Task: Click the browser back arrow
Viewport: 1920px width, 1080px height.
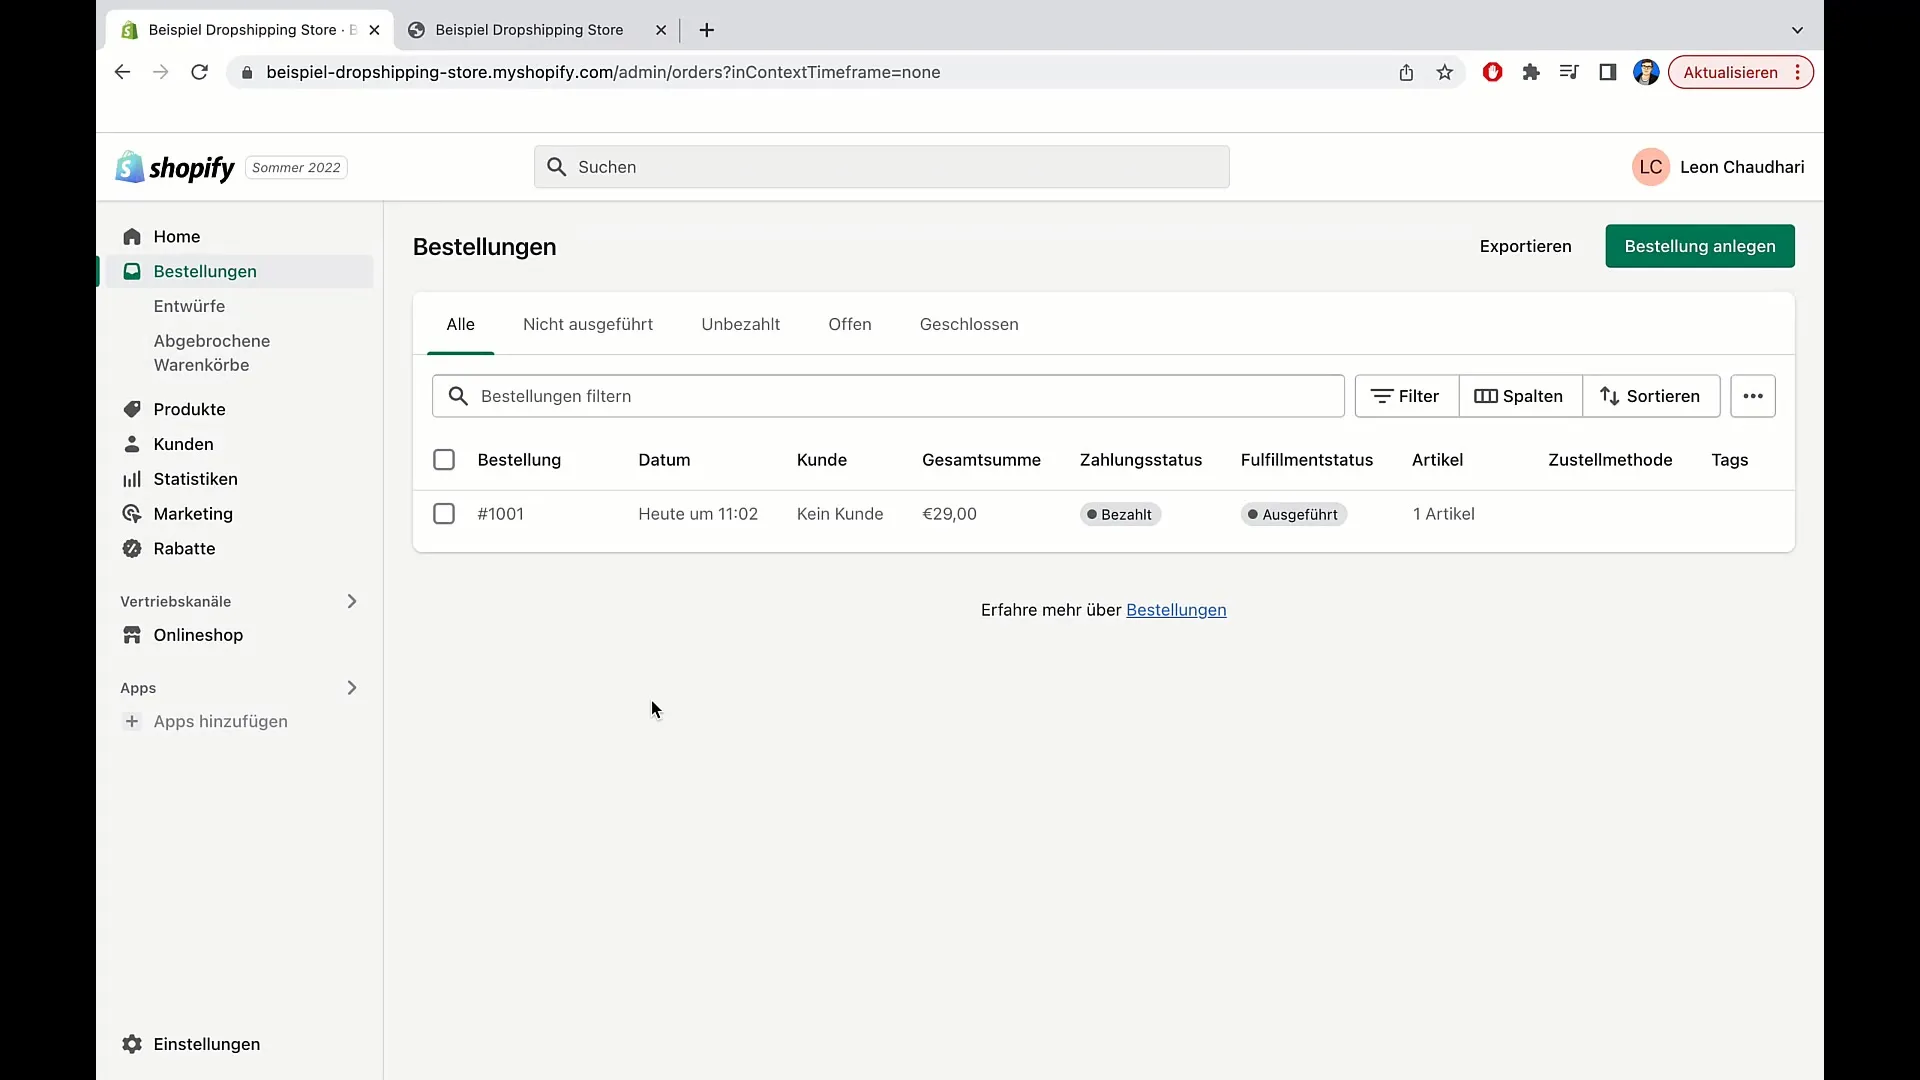Action: click(x=122, y=72)
